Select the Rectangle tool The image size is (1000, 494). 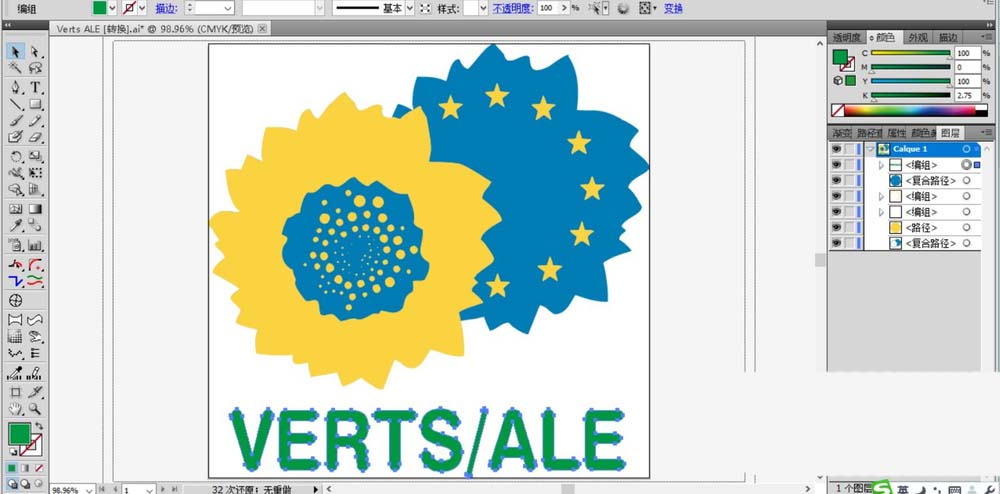click(35, 104)
